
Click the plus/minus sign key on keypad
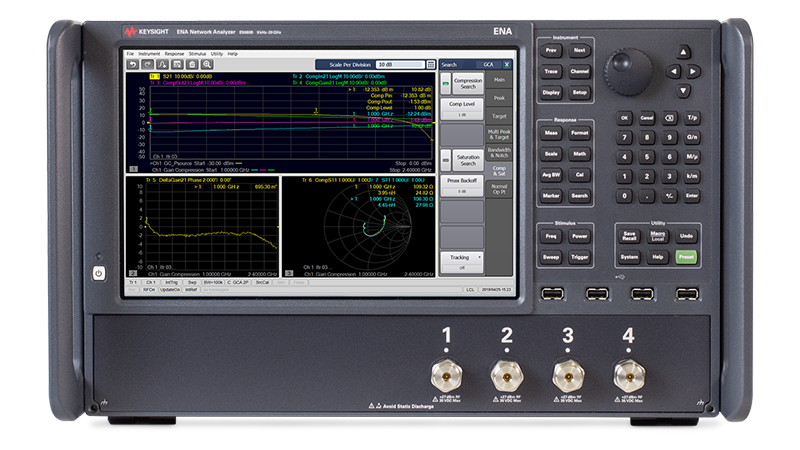(669, 196)
